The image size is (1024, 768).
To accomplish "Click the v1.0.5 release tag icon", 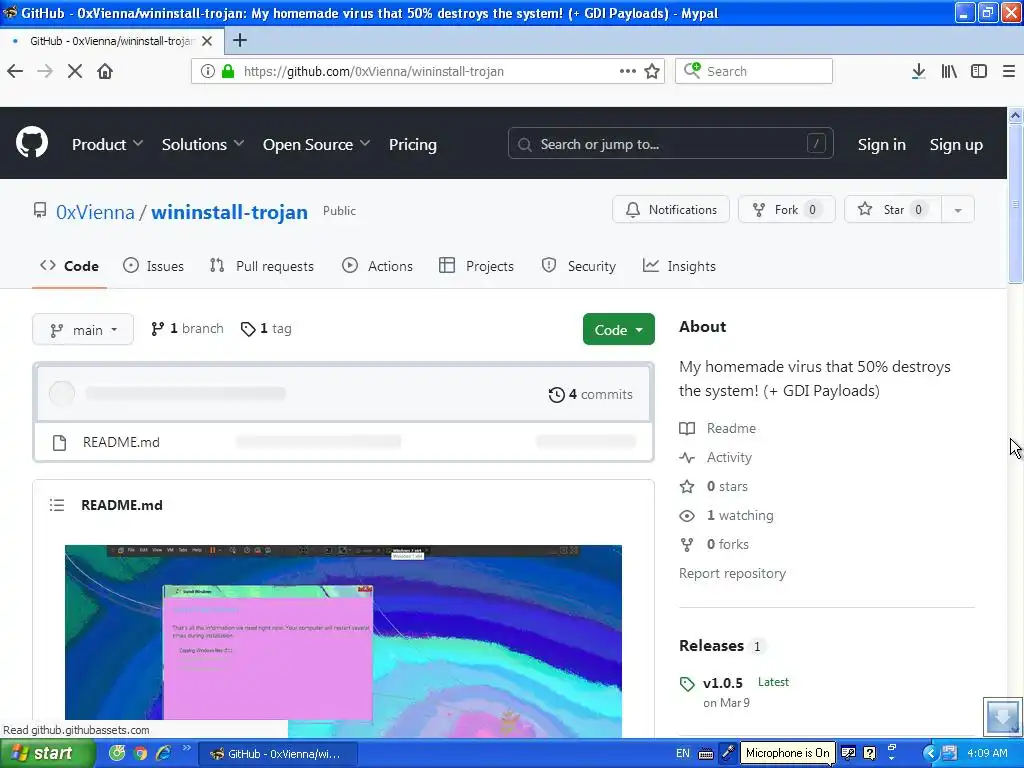I will (x=687, y=684).
